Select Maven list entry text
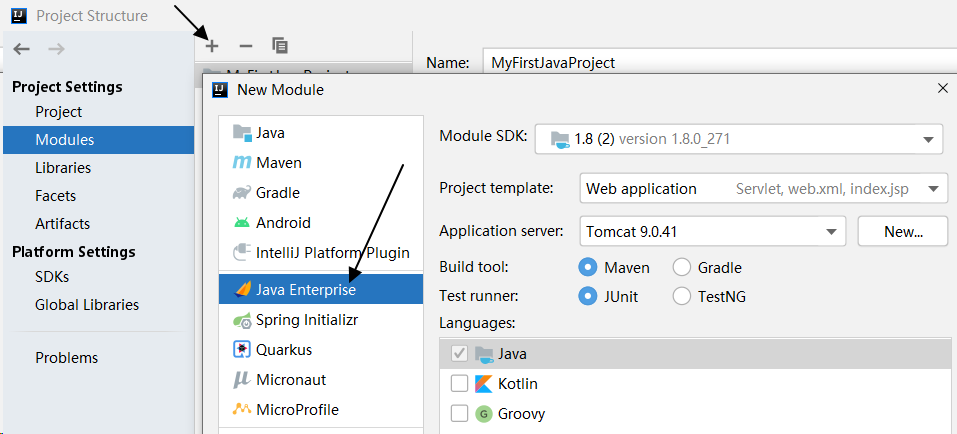 [279, 163]
